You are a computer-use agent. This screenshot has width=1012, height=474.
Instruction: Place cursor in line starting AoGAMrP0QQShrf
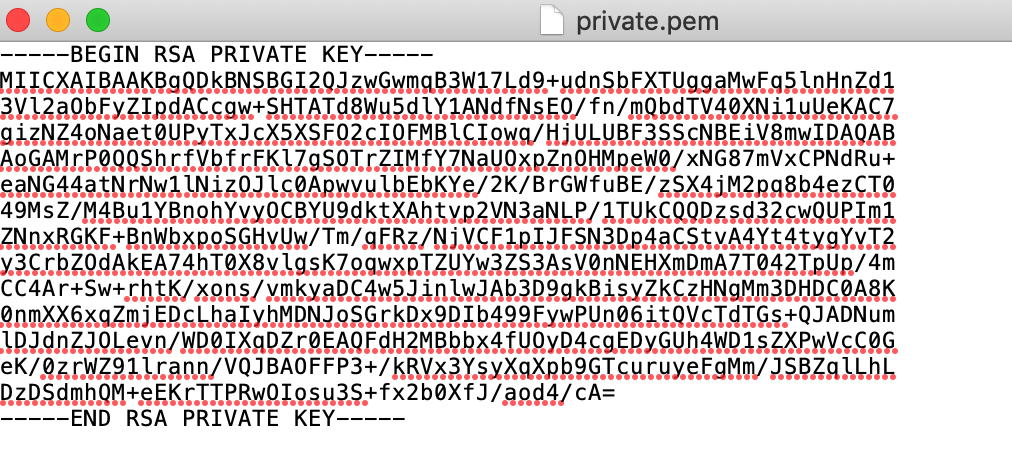click(x=447, y=159)
